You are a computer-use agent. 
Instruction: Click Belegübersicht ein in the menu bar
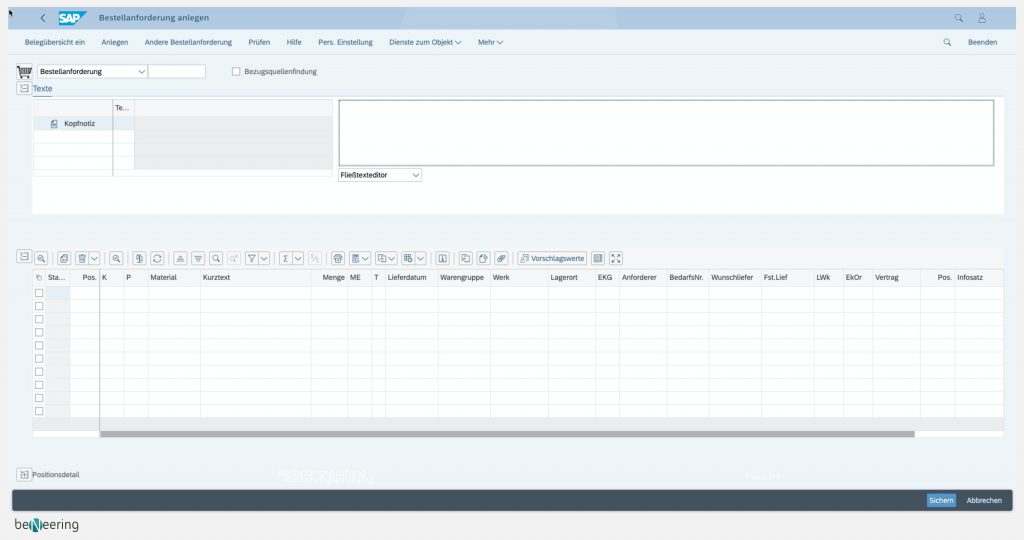(x=55, y=42)
